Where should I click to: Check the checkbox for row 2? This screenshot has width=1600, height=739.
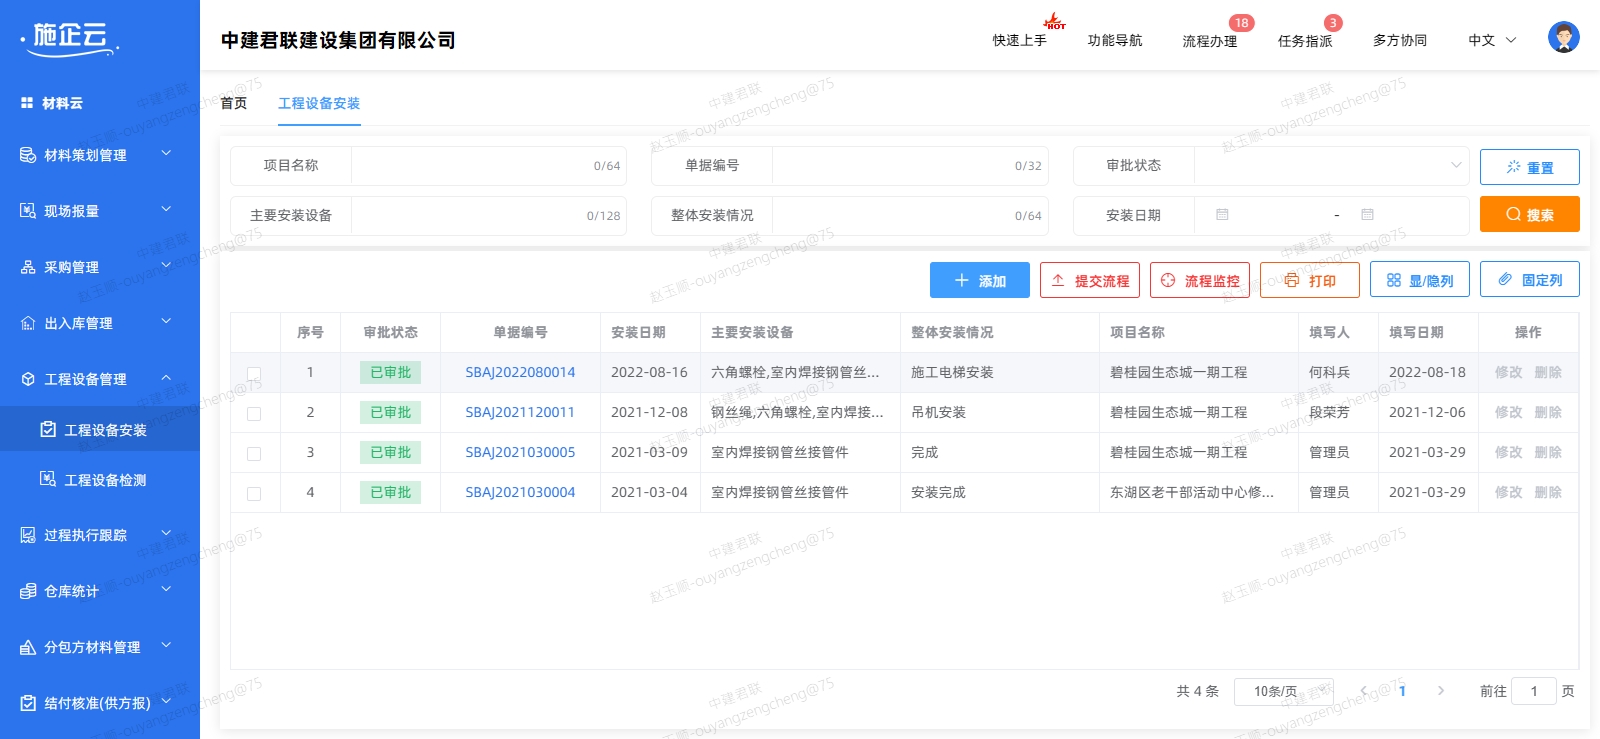point(254,413)
